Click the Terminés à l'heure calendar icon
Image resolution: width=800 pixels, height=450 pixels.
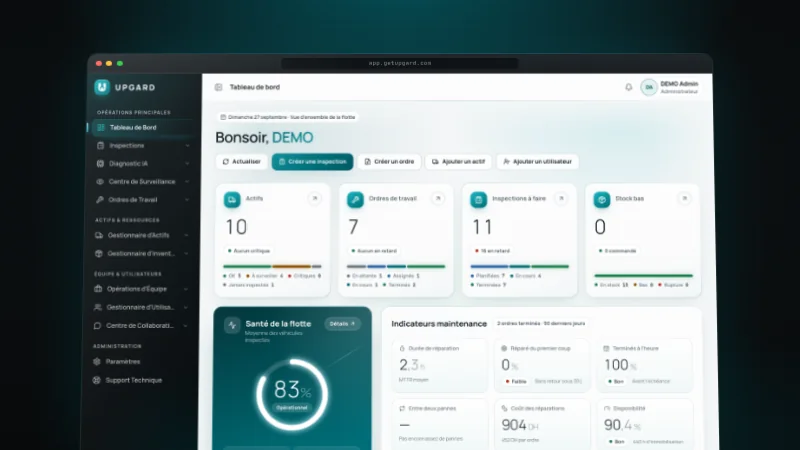(606, 348)
